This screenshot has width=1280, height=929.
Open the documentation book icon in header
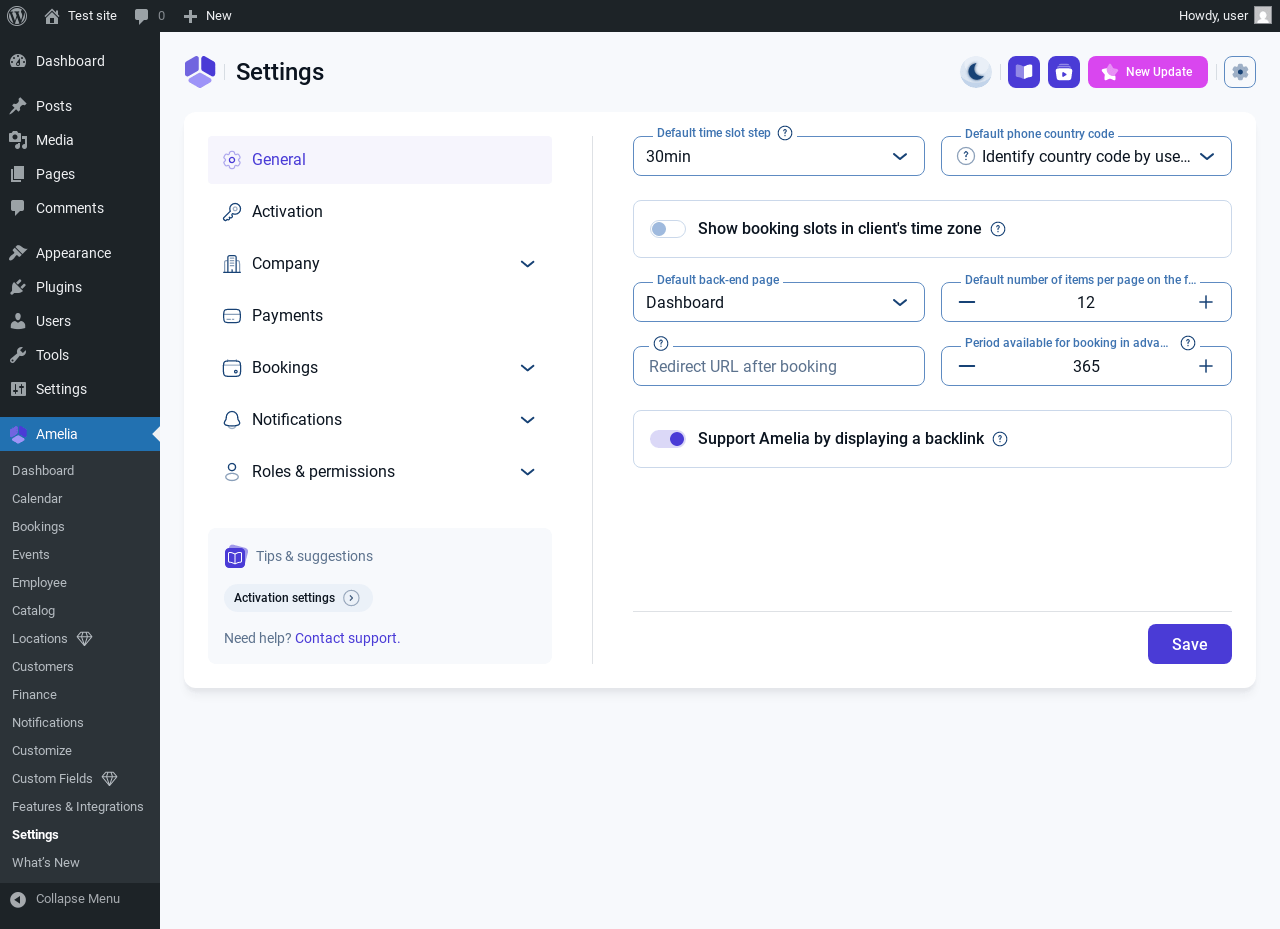pyautogui.click(x=1023, y=72)
